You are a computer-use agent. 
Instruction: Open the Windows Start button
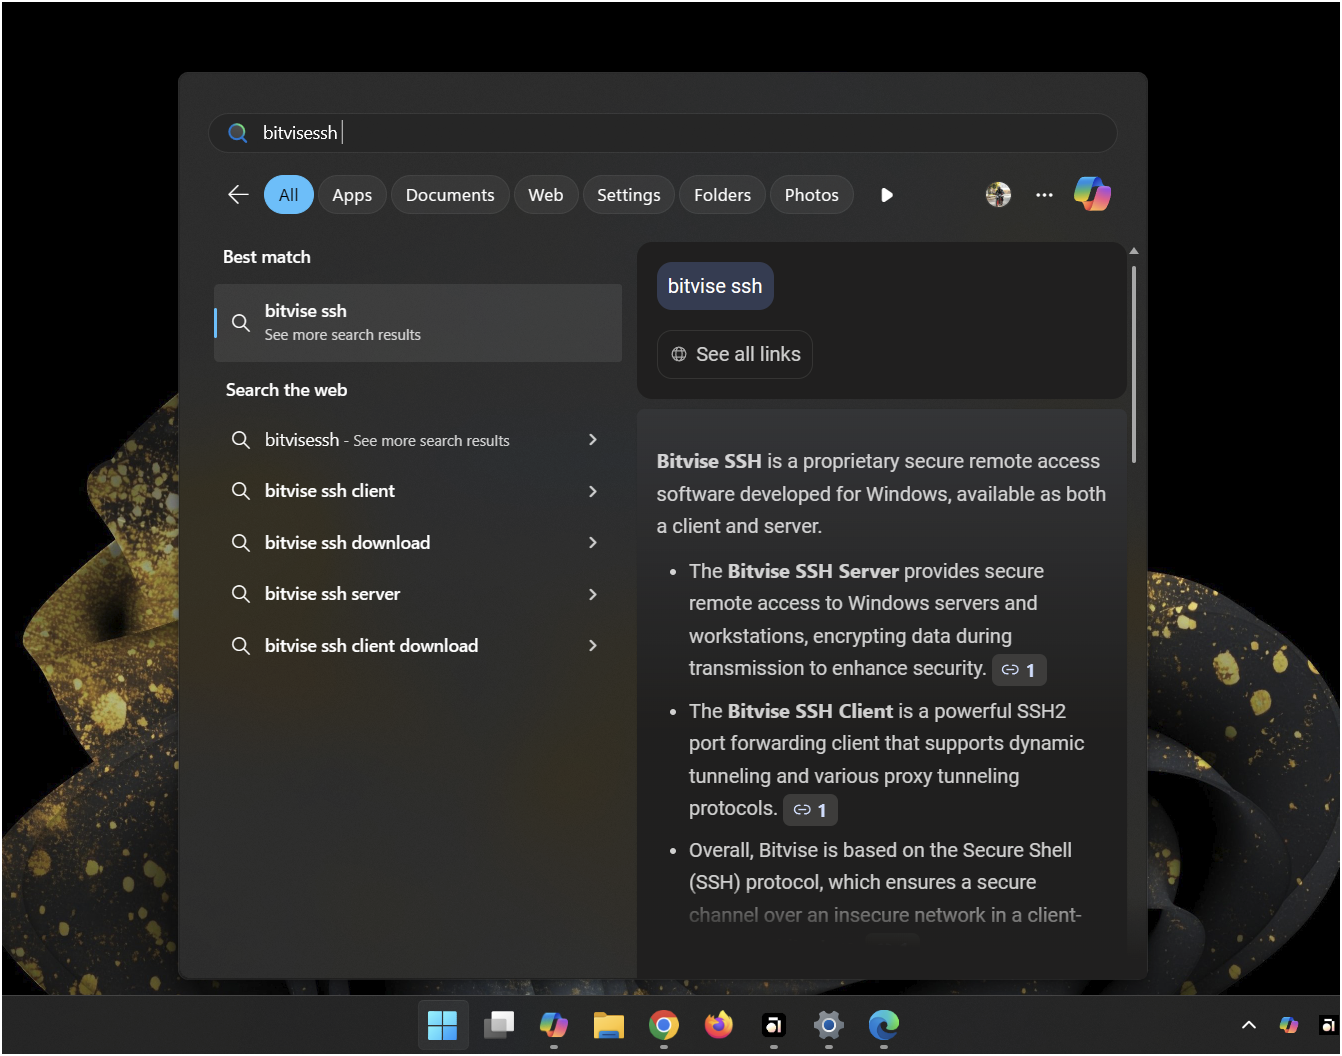pos(442,1025)
